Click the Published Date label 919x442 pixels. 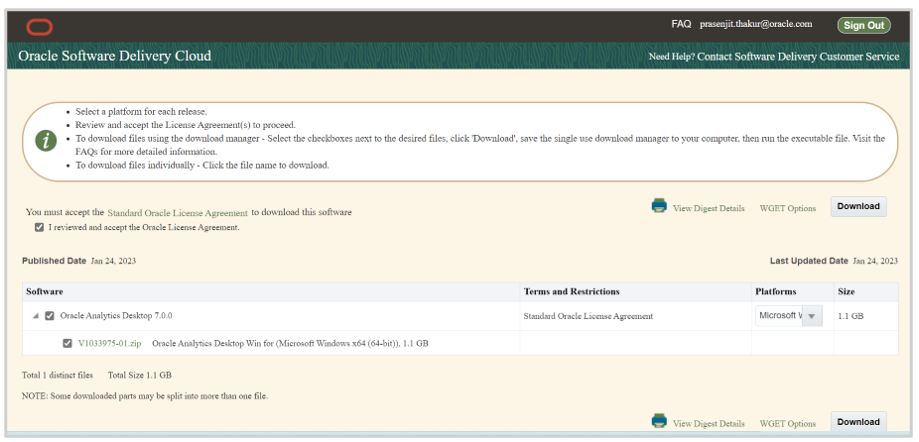pos(54,261)
